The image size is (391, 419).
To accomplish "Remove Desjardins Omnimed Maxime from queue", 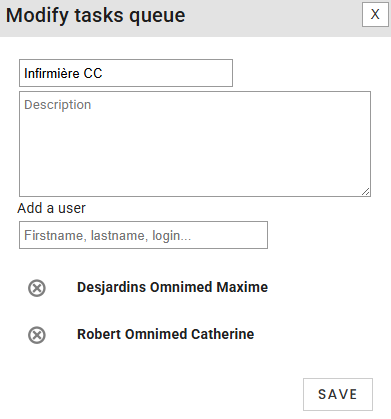I will 37,288.
